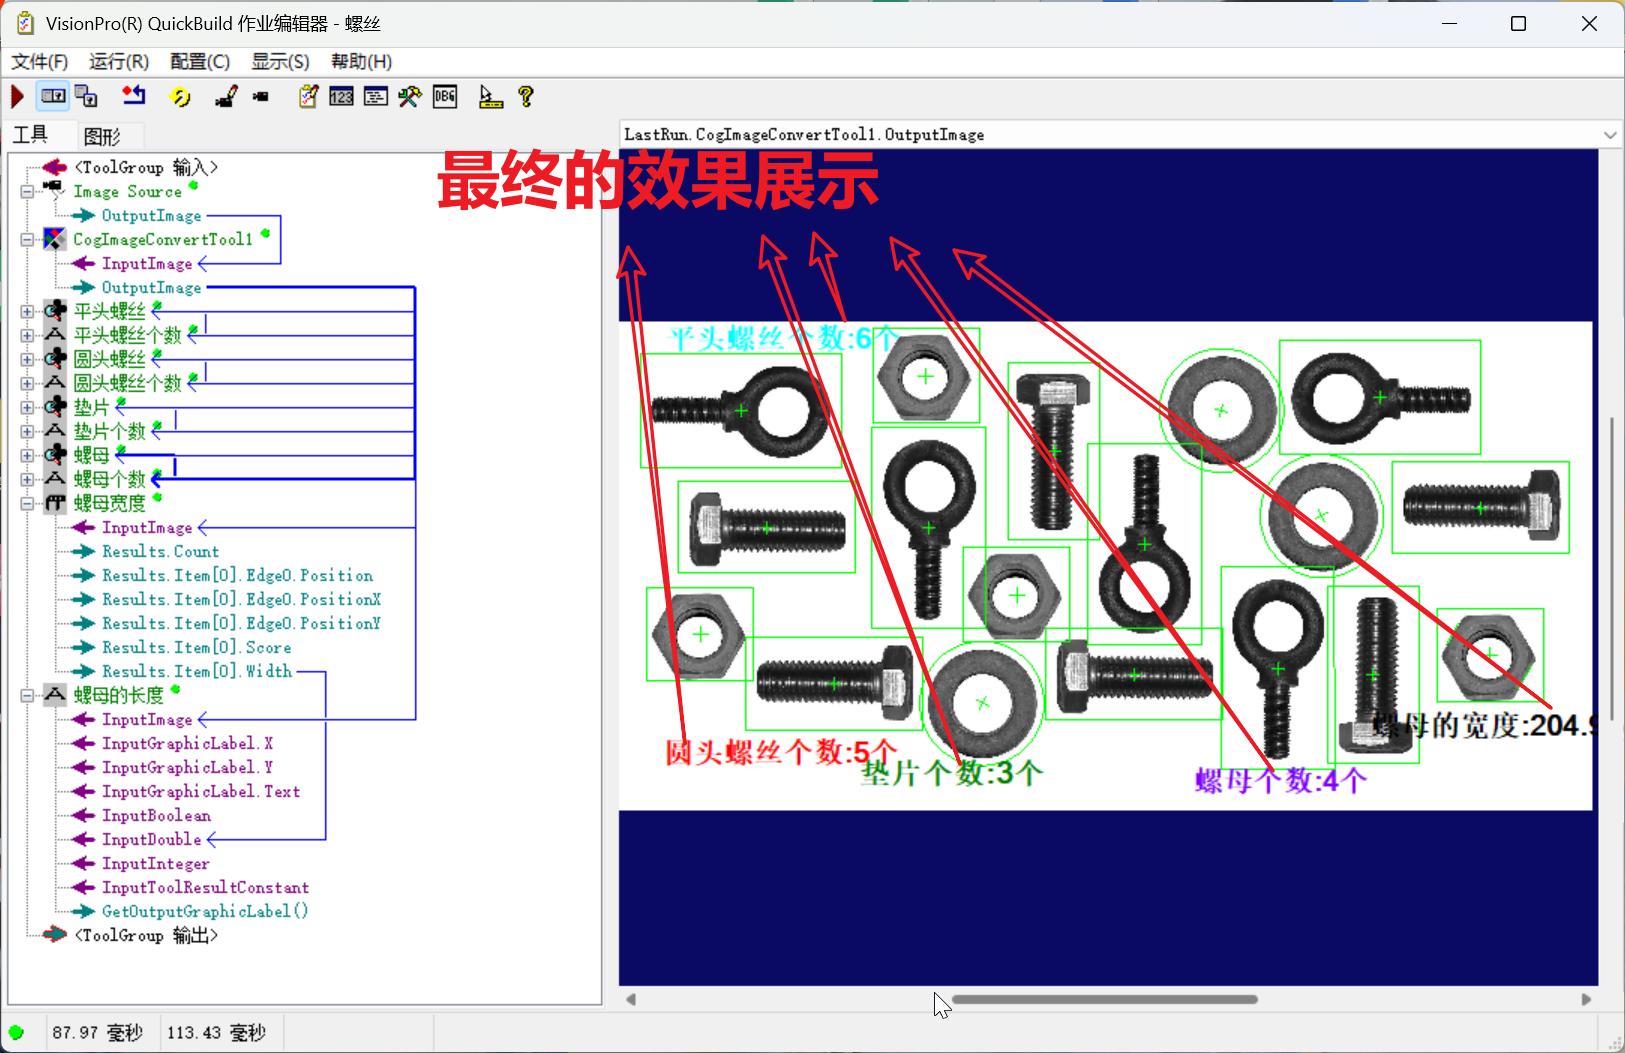
Task: Collapse the Image Source tree node
Action: pos(28,191)
